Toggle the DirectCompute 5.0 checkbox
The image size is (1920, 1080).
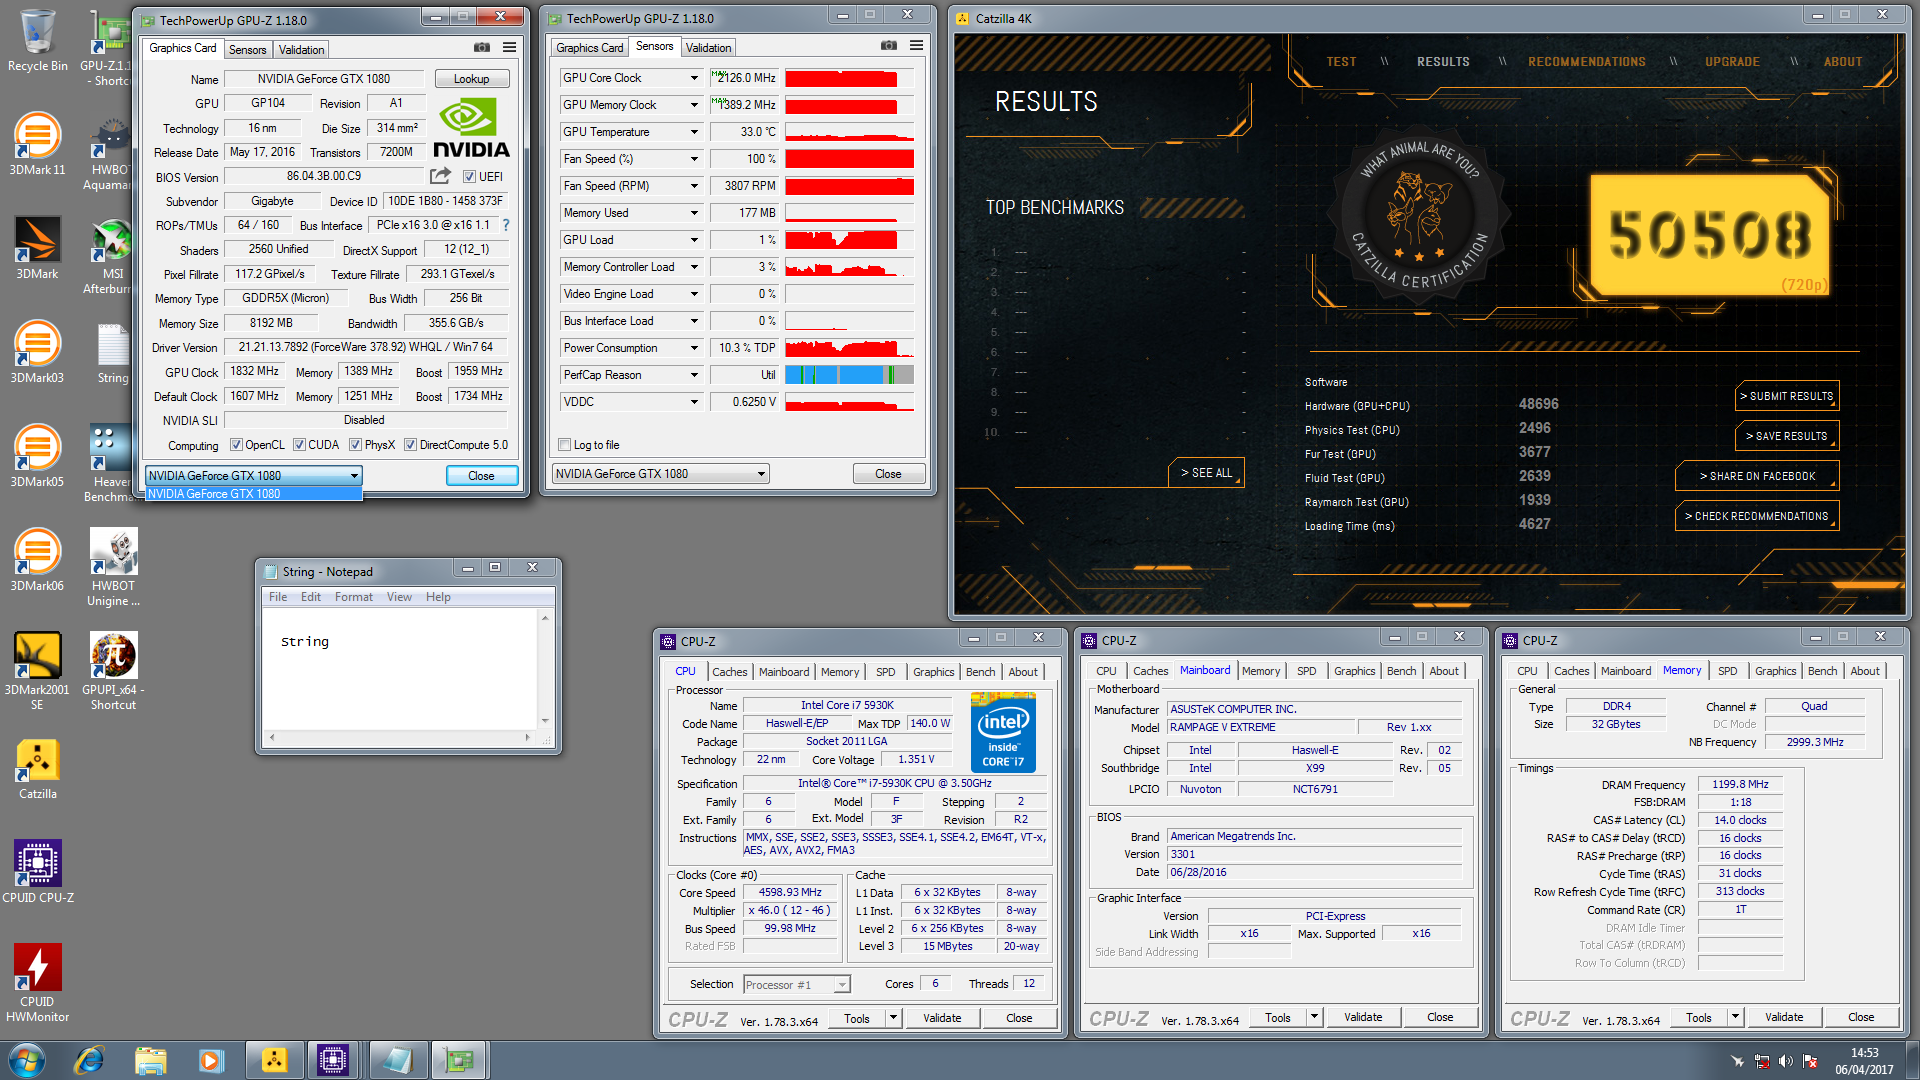coord(410,445)
